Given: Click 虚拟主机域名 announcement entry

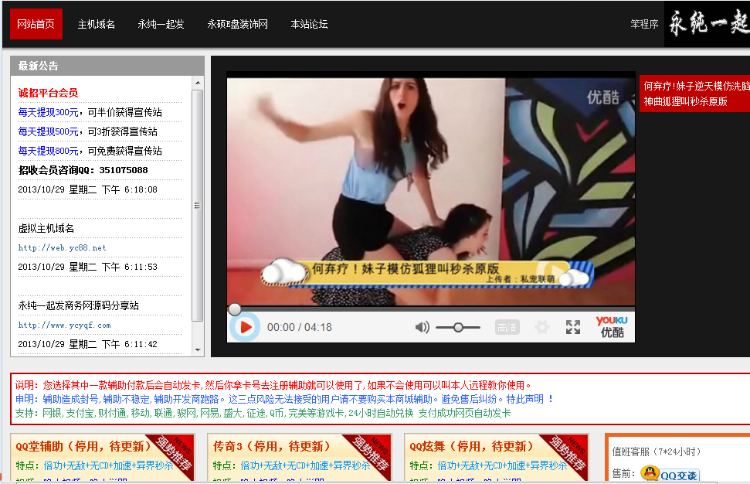Looking at the screenshot, I should [x=46, y=229].
